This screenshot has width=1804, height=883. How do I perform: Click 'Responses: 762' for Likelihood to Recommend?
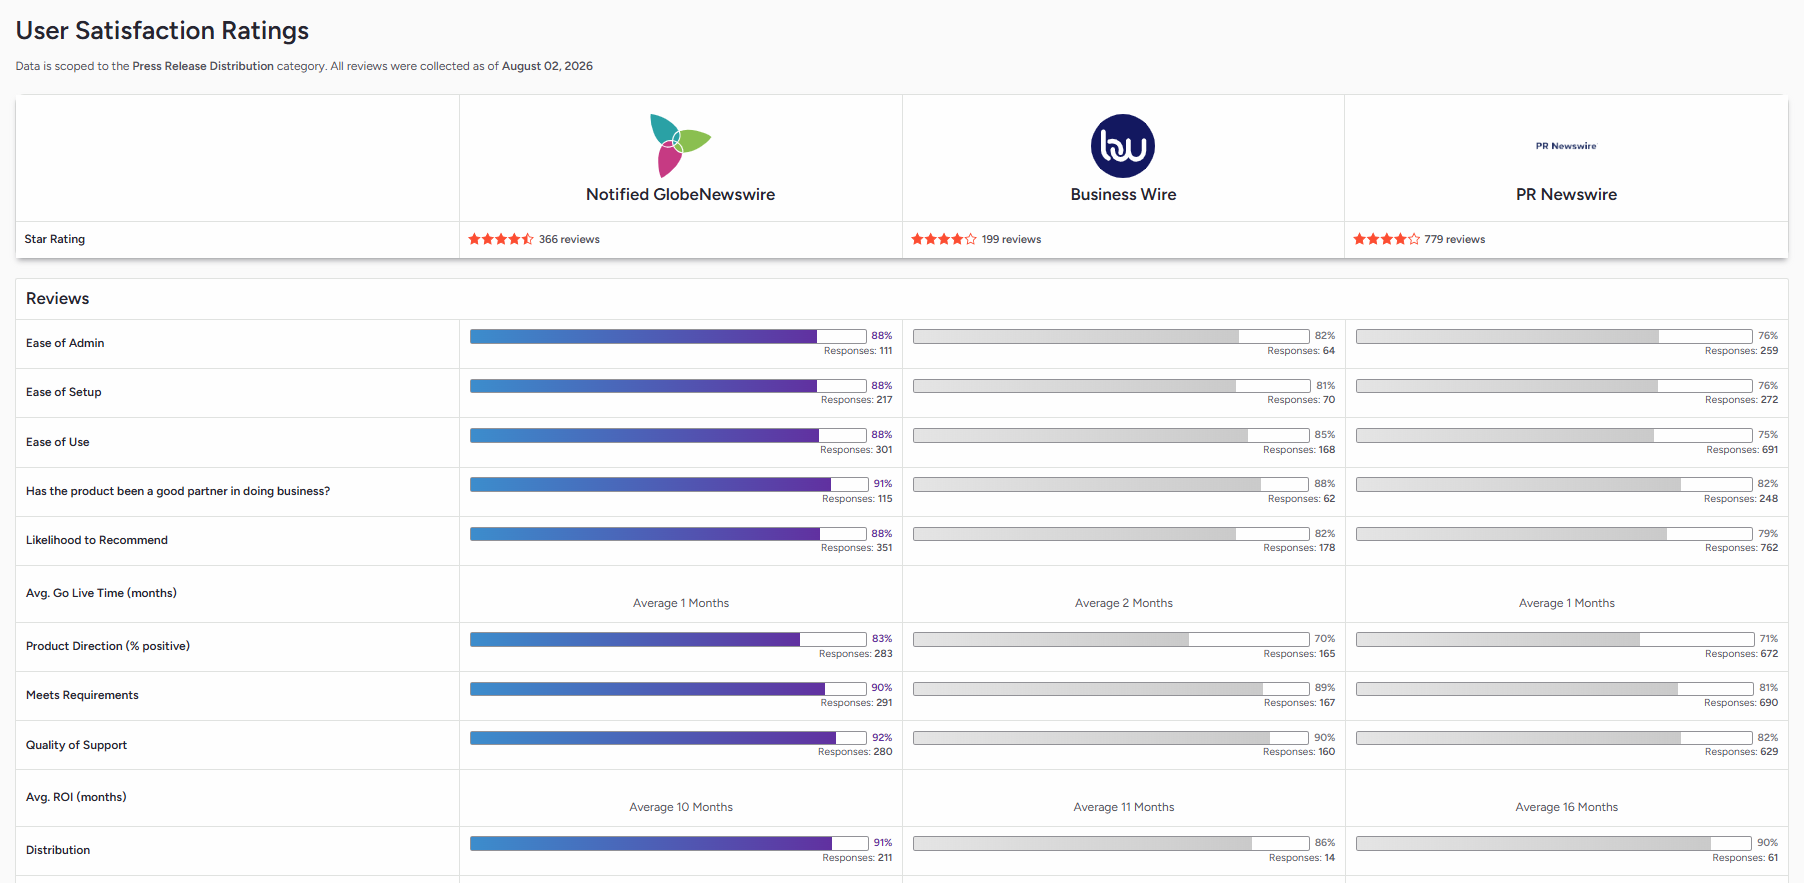point(1742,548)
